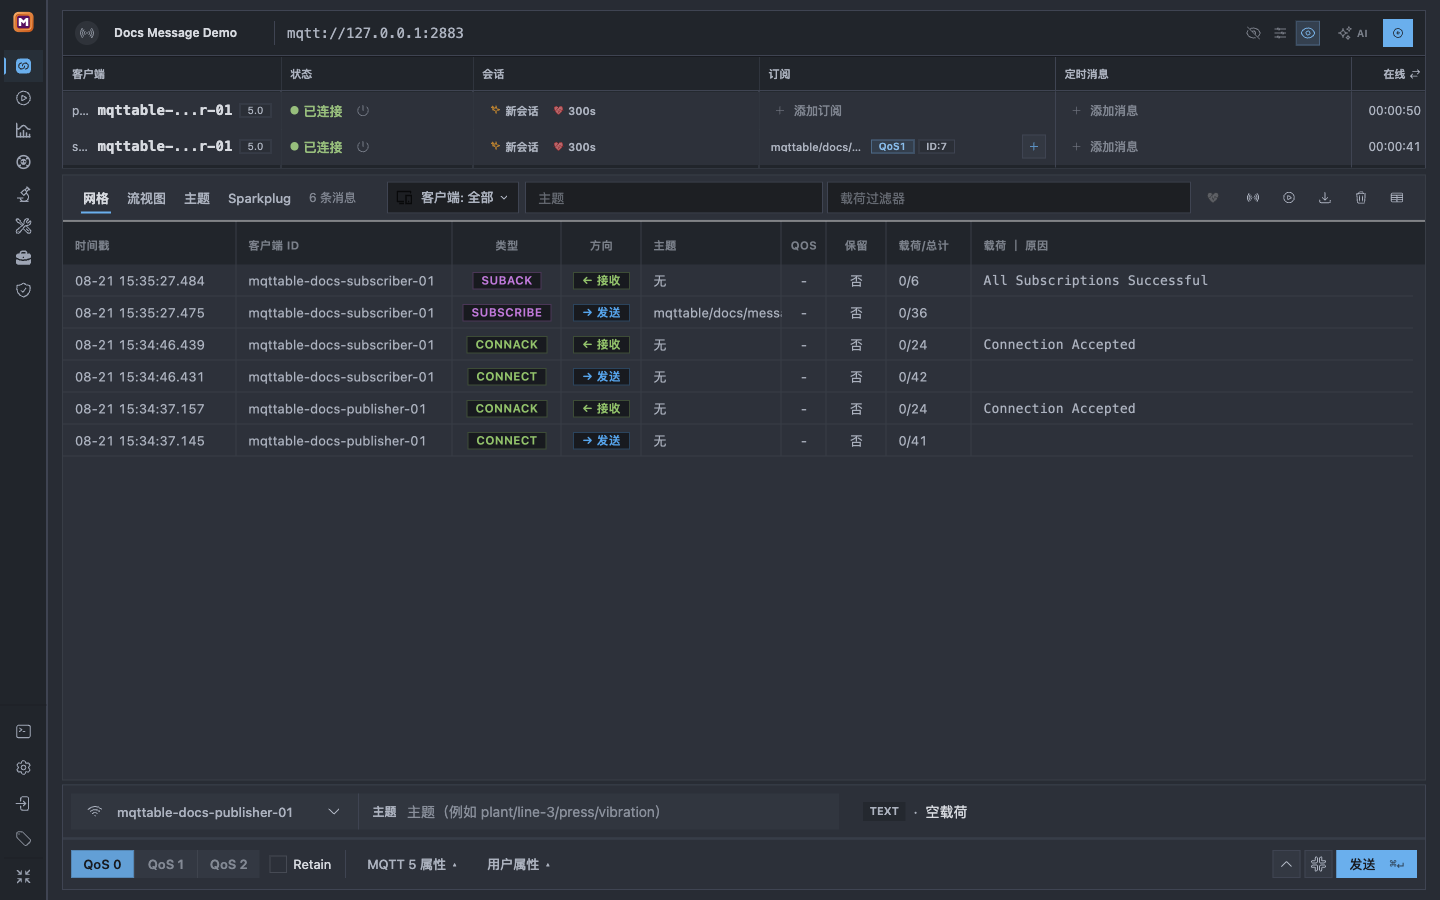Toggle 新会话 for the publisher client row
Image resolution: width=1440 pixels, height=900 pixels.
(515, 111)
